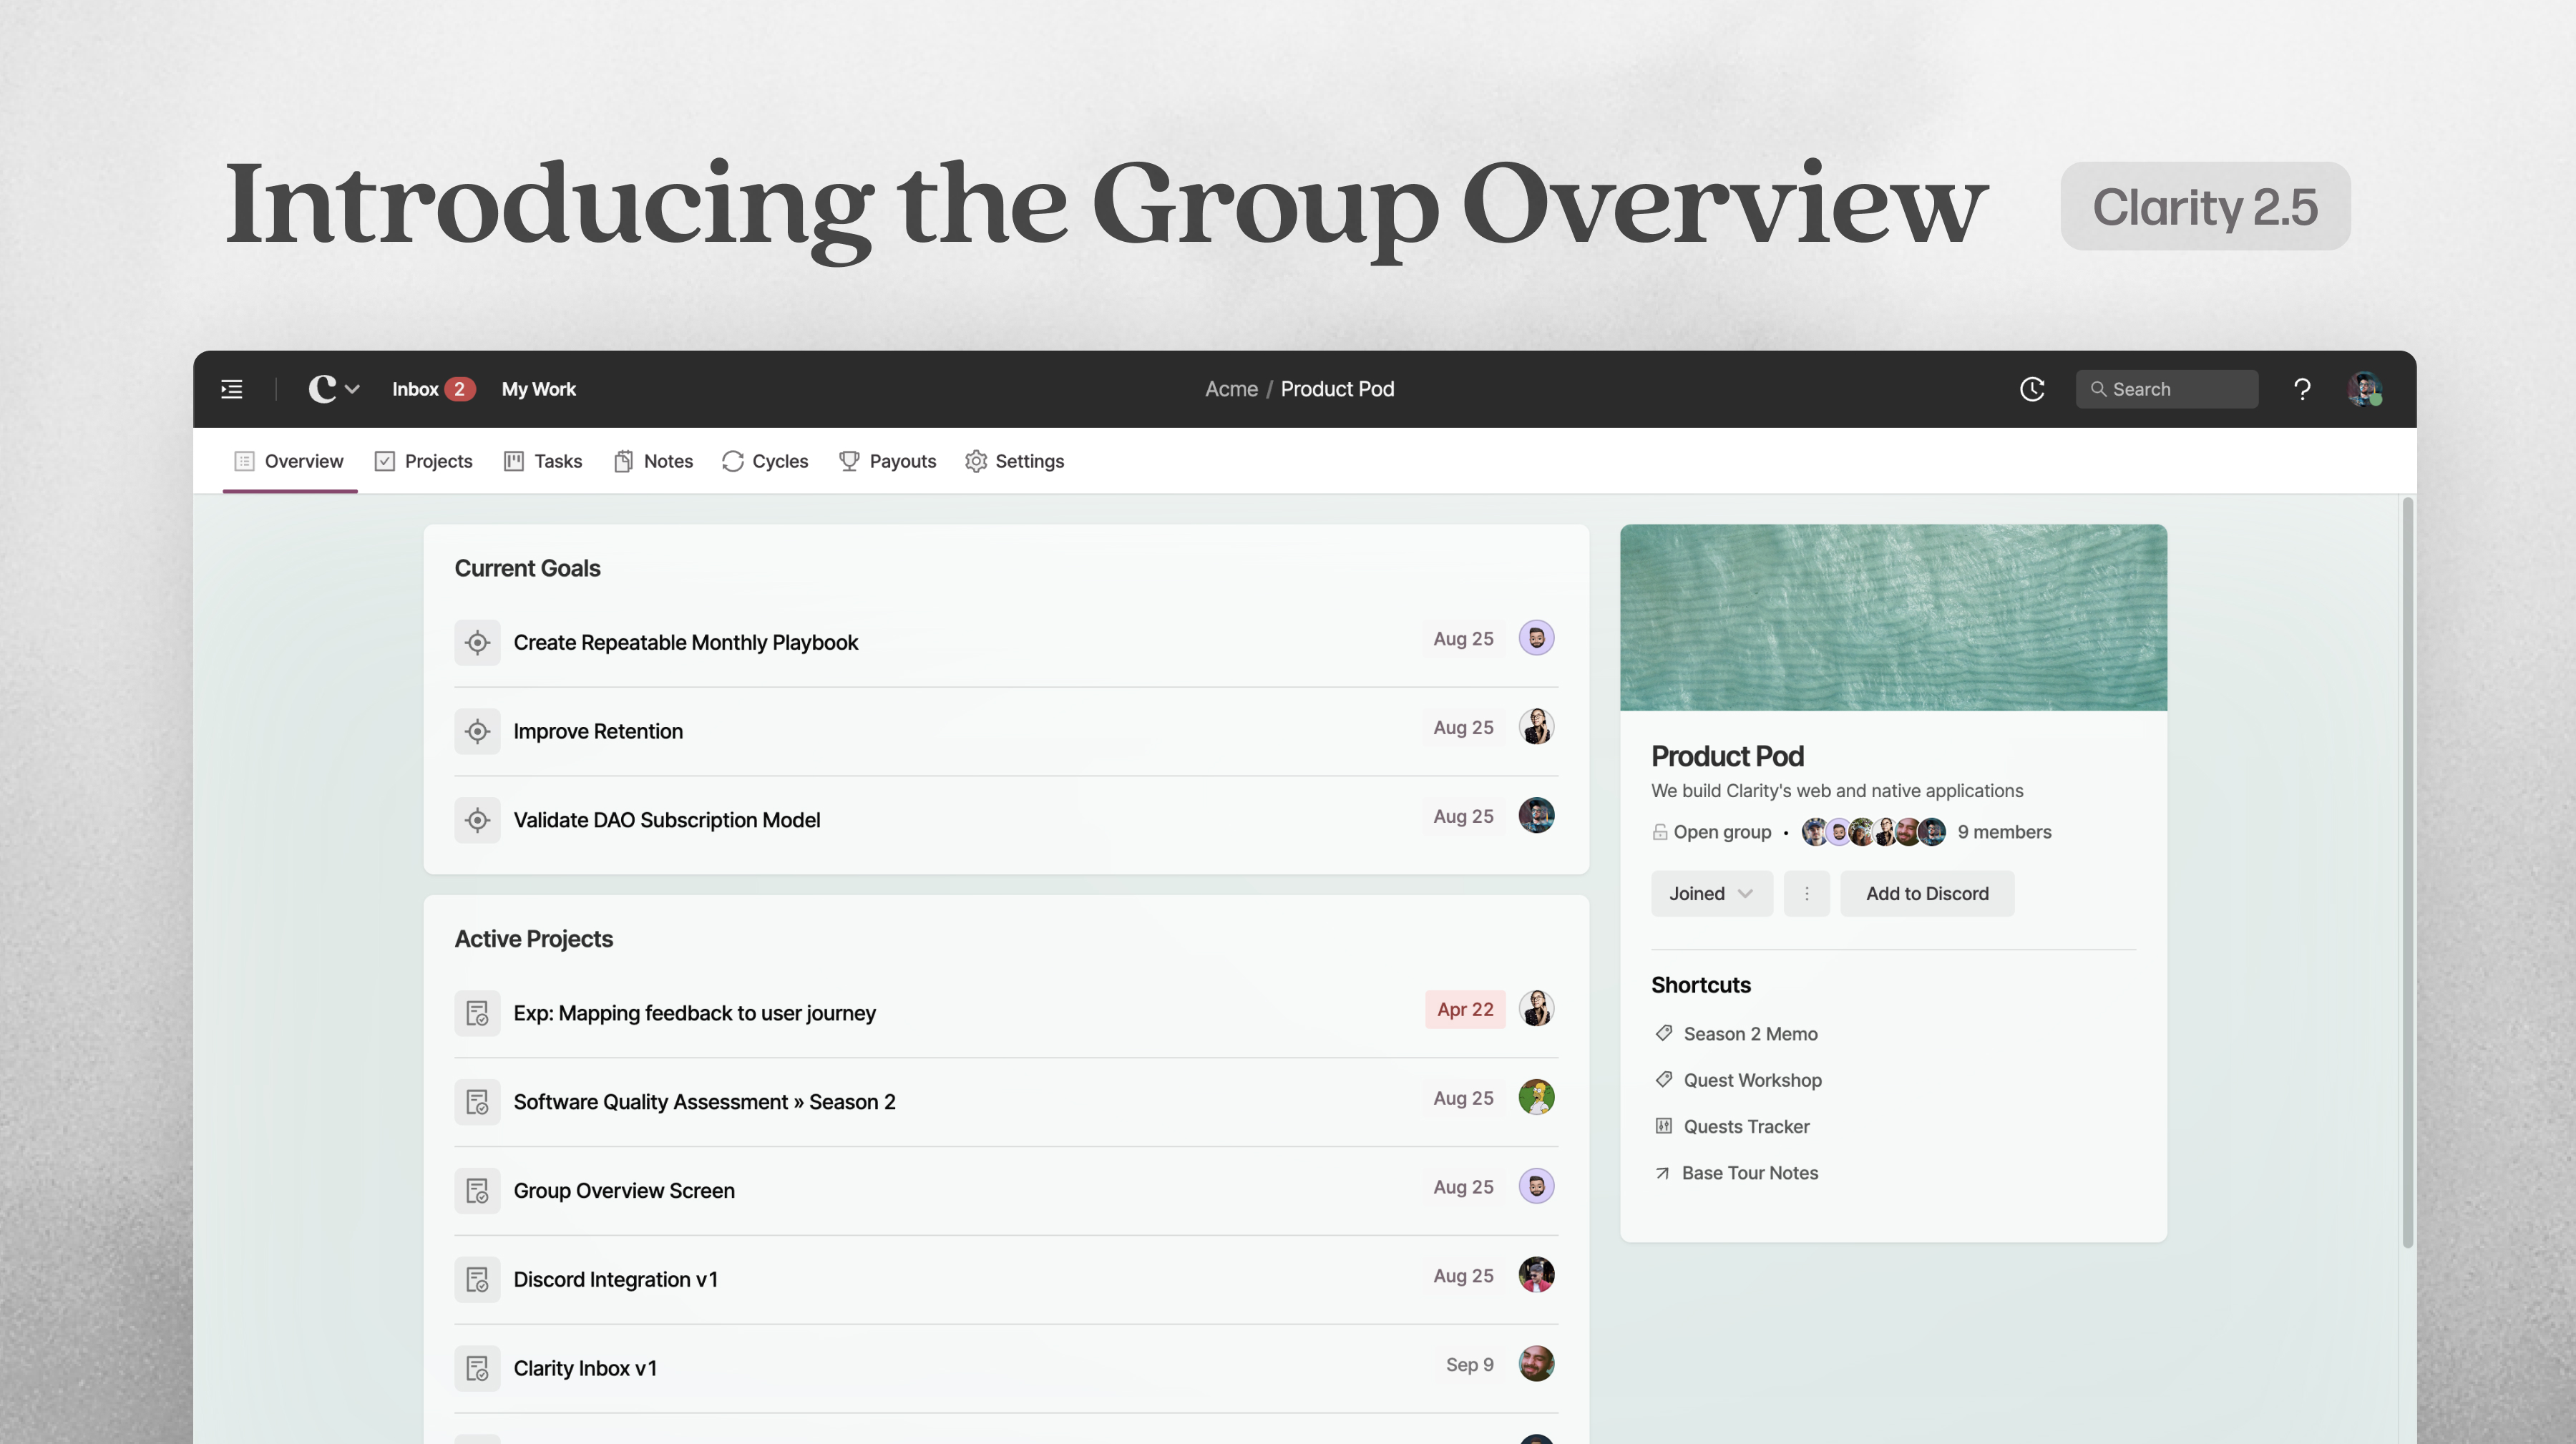Open the Season 2 Memo shortcut
Image resolution: width=2576 pixels, height=1444 pixels.
[x=1749, y=1034]
